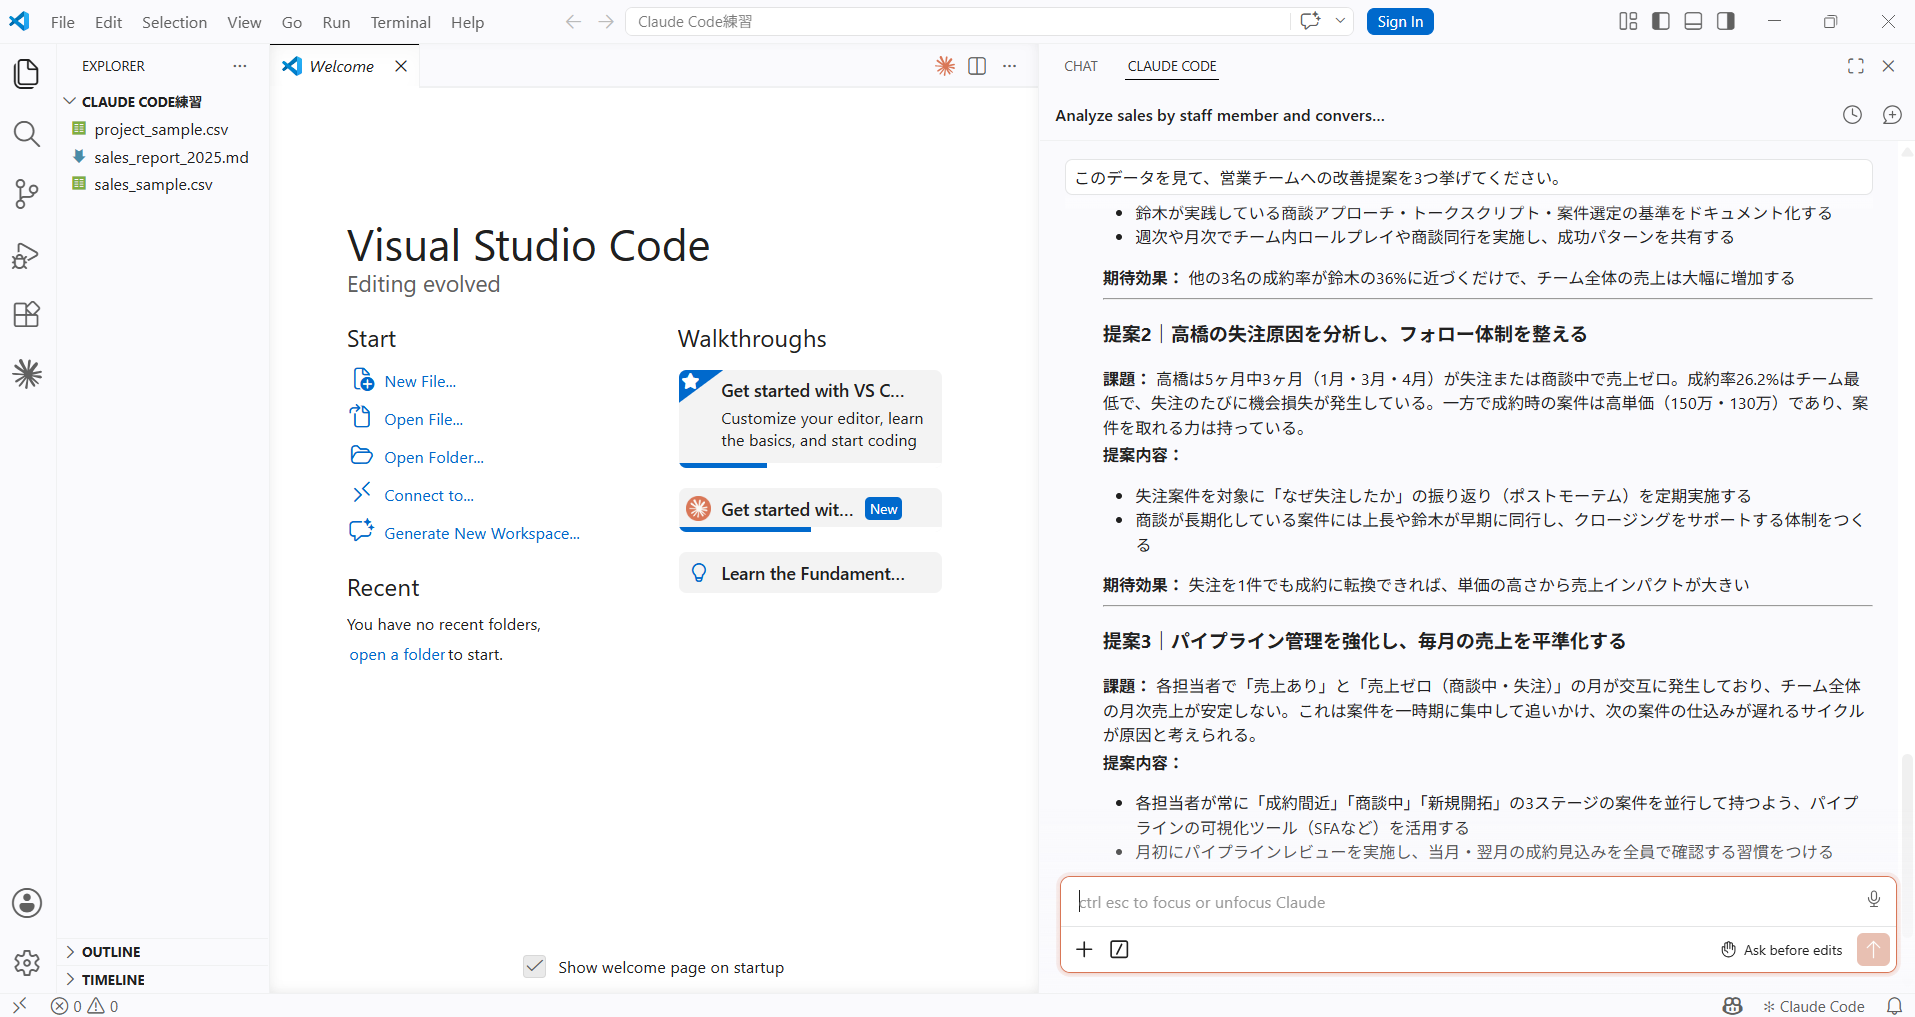The image size is (1915, 1017).
Task: Go back with the navigation arrow
Action: tap(573, 22)
